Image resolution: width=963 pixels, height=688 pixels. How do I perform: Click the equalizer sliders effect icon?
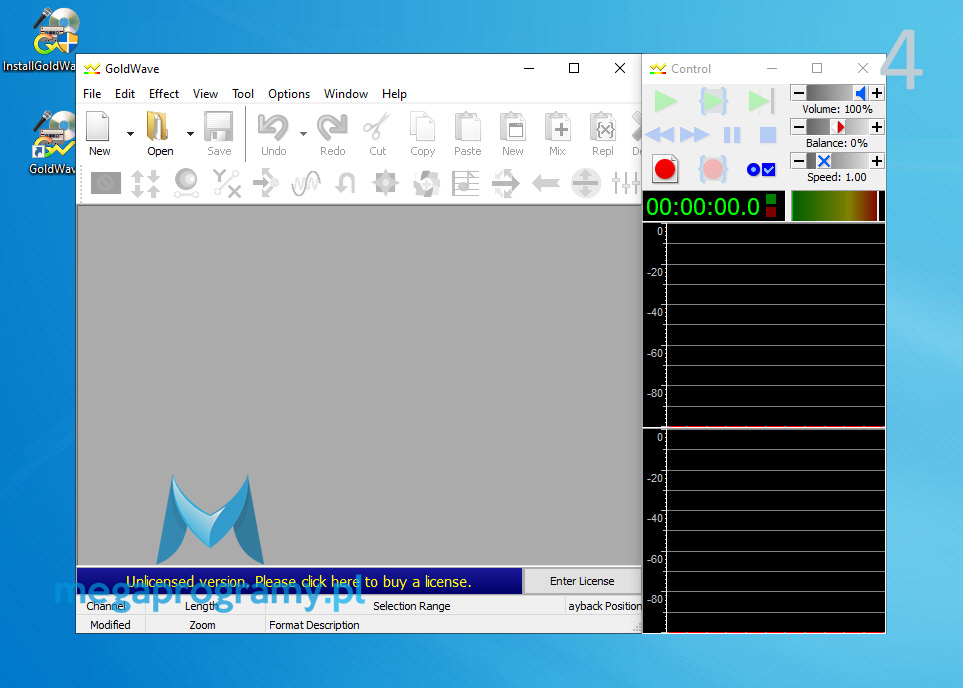pyautogui.click(x=625, y=183)
